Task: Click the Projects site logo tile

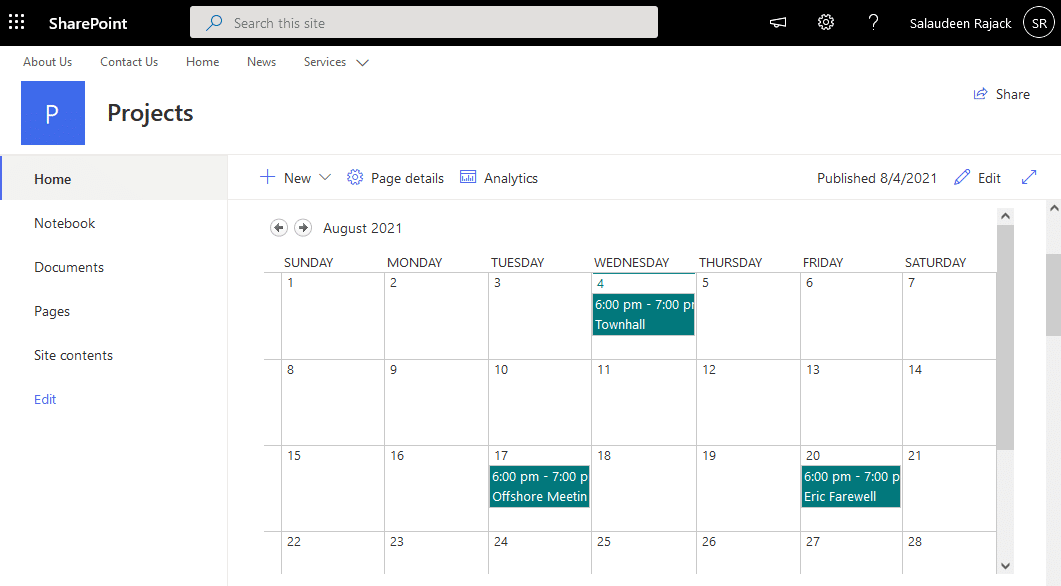Action: pos(53,113)
